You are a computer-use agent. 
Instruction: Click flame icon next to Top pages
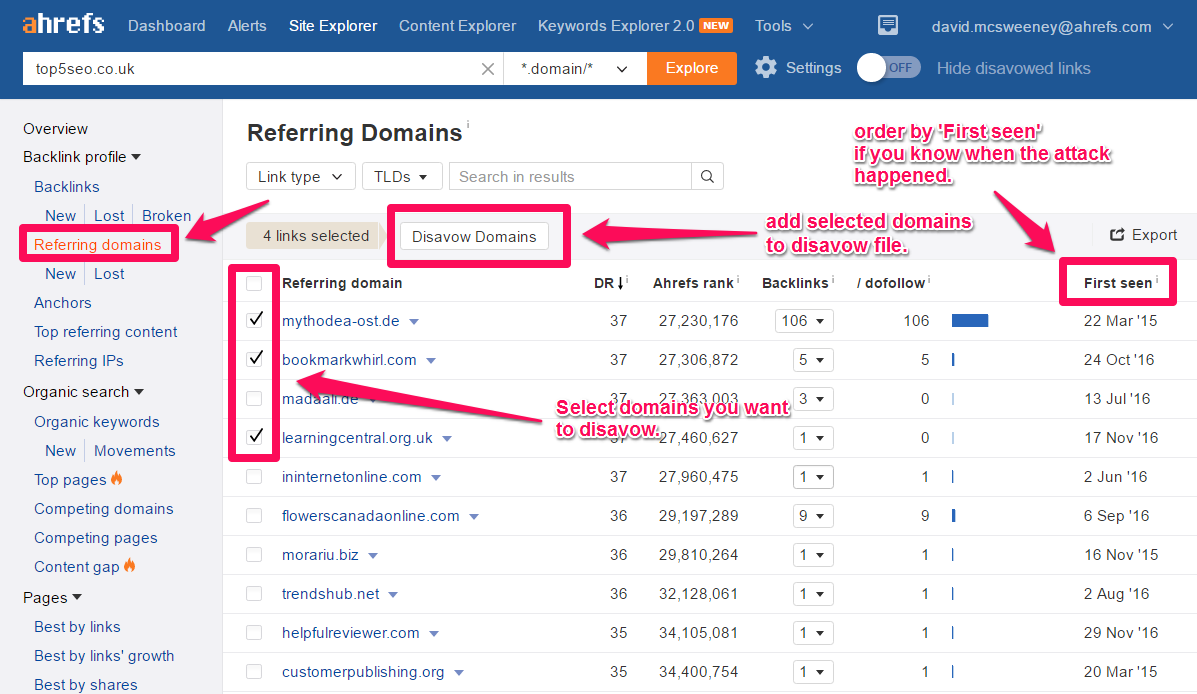[117, 479]
